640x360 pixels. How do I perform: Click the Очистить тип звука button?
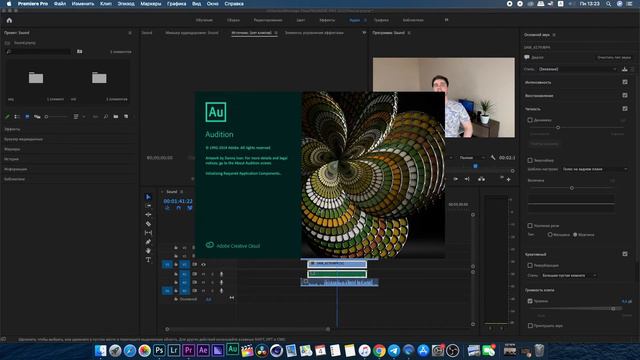614,58
